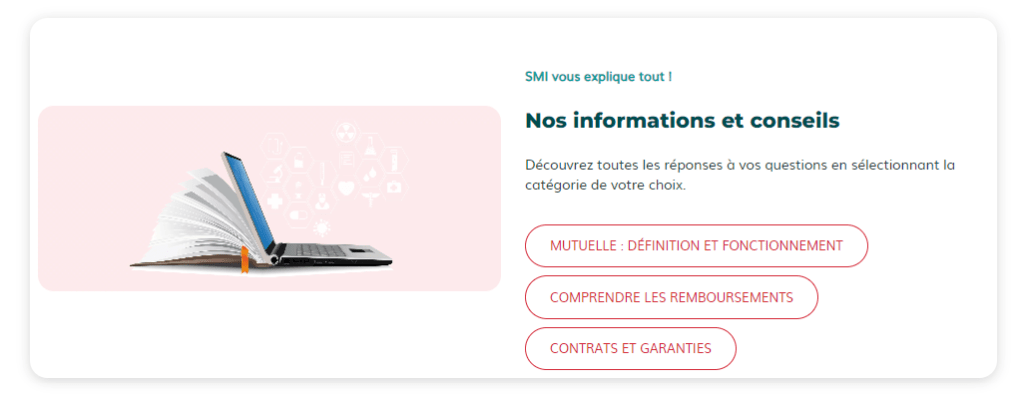
Task: Select the Comprendre les remboursements button
Action: pyautogui.click(x=671, y=297)
